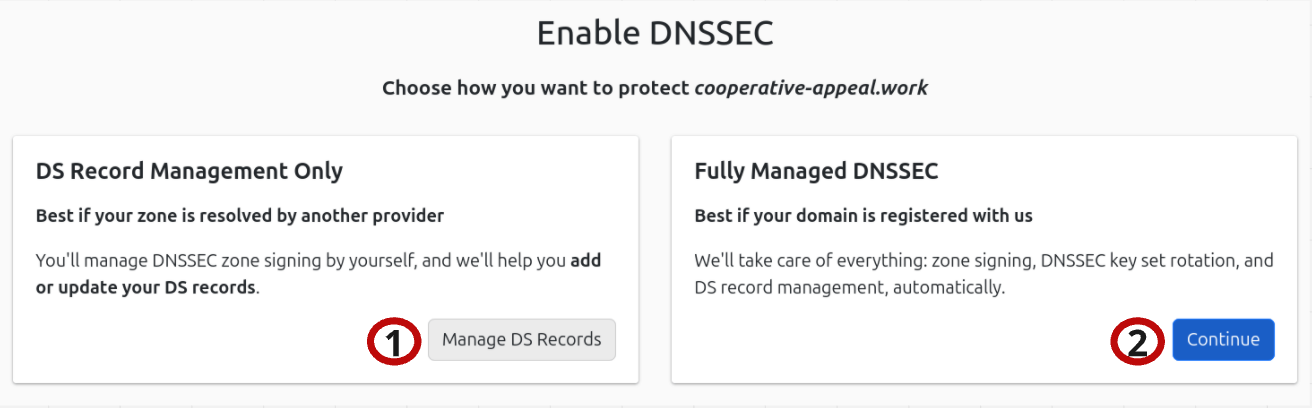Click the 'Choose how you want to protect' text
This screenshot has width=1312, height=408.
click(x=536, y=88)
